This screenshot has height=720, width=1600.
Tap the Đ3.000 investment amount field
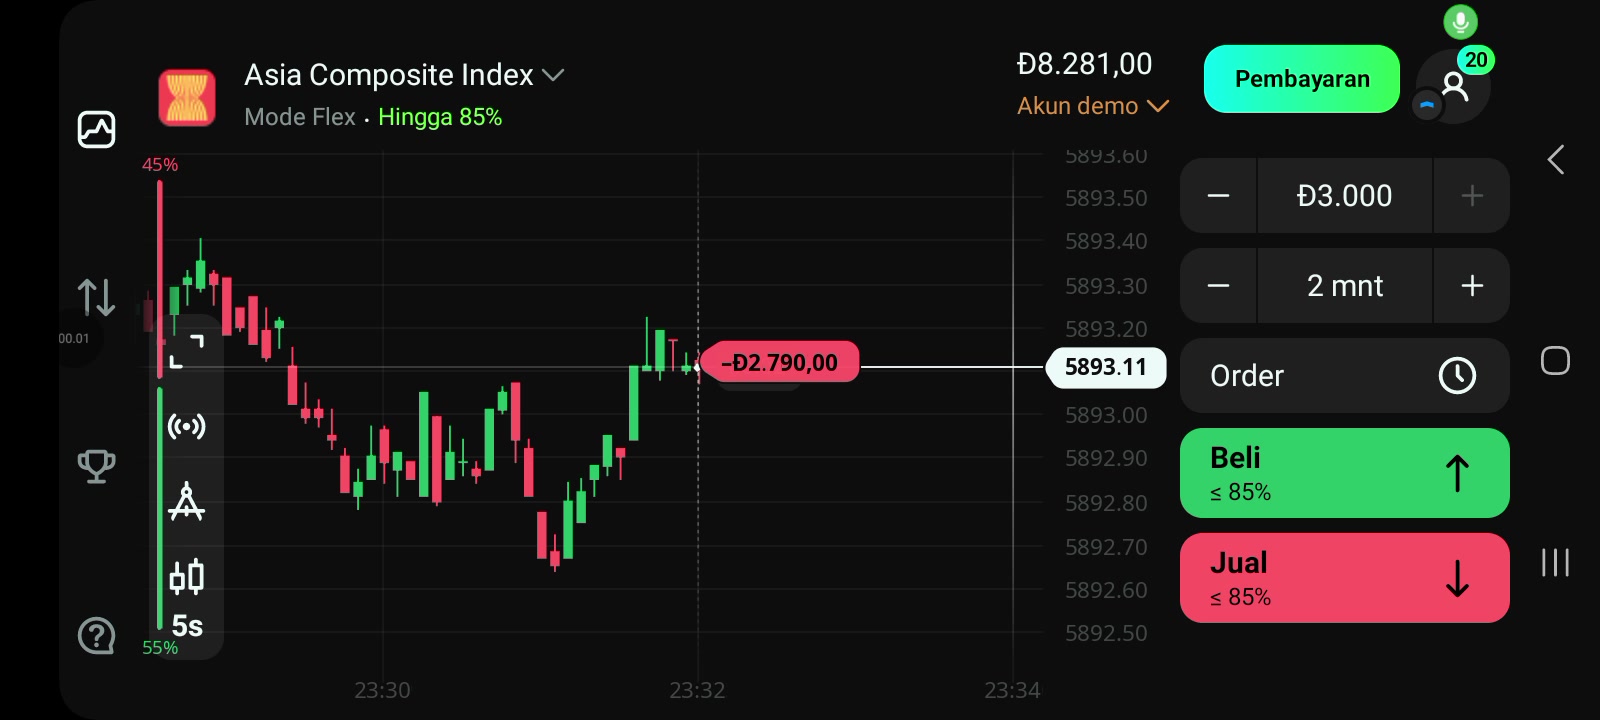pos(1344,196)
